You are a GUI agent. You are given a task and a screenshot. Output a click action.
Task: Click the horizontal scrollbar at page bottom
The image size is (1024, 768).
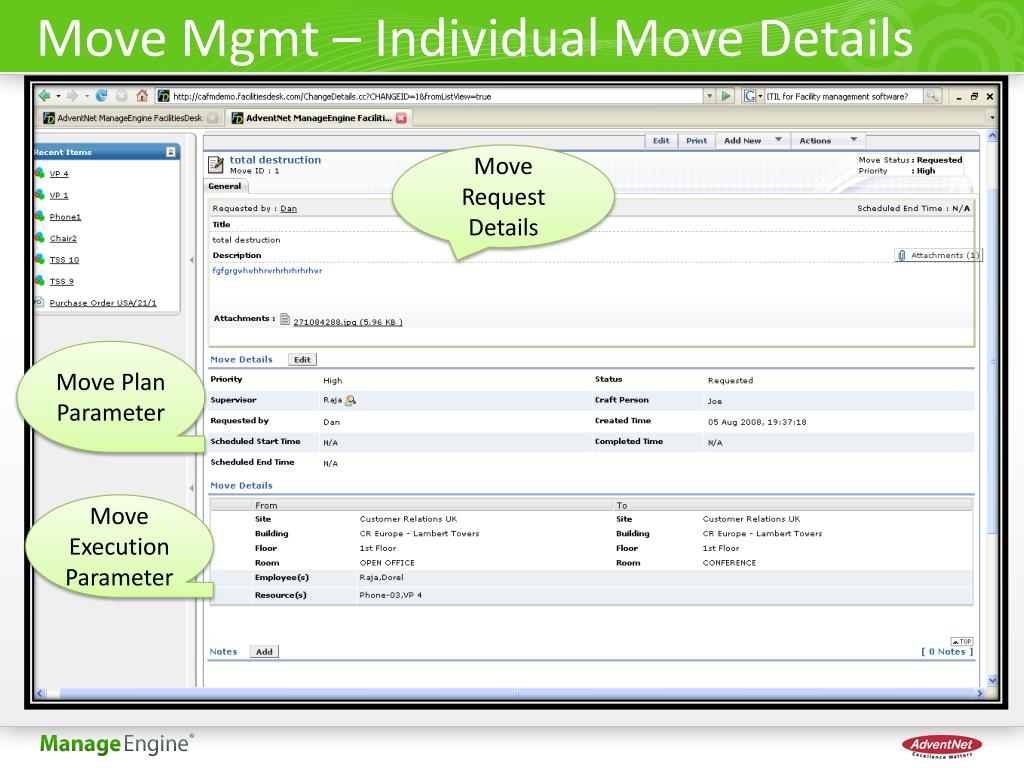pyautogui.click(x=509, y=693)
